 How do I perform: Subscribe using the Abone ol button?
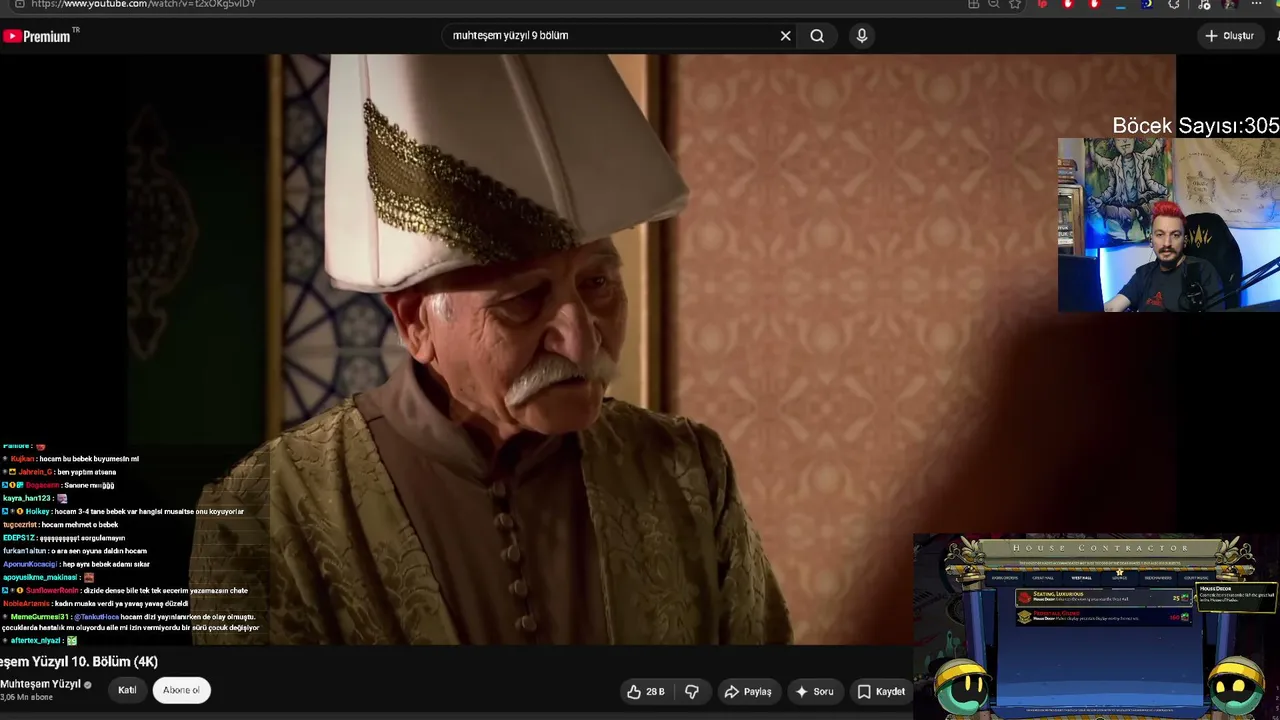click(181, 690)
